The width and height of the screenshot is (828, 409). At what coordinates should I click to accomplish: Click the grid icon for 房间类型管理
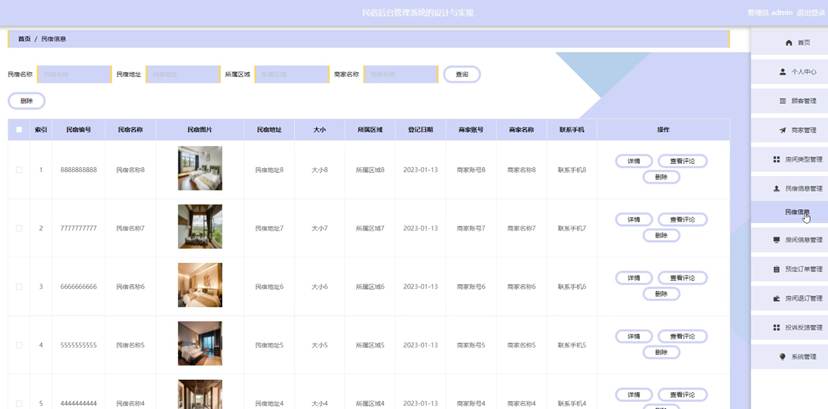[x=776, y=159]
